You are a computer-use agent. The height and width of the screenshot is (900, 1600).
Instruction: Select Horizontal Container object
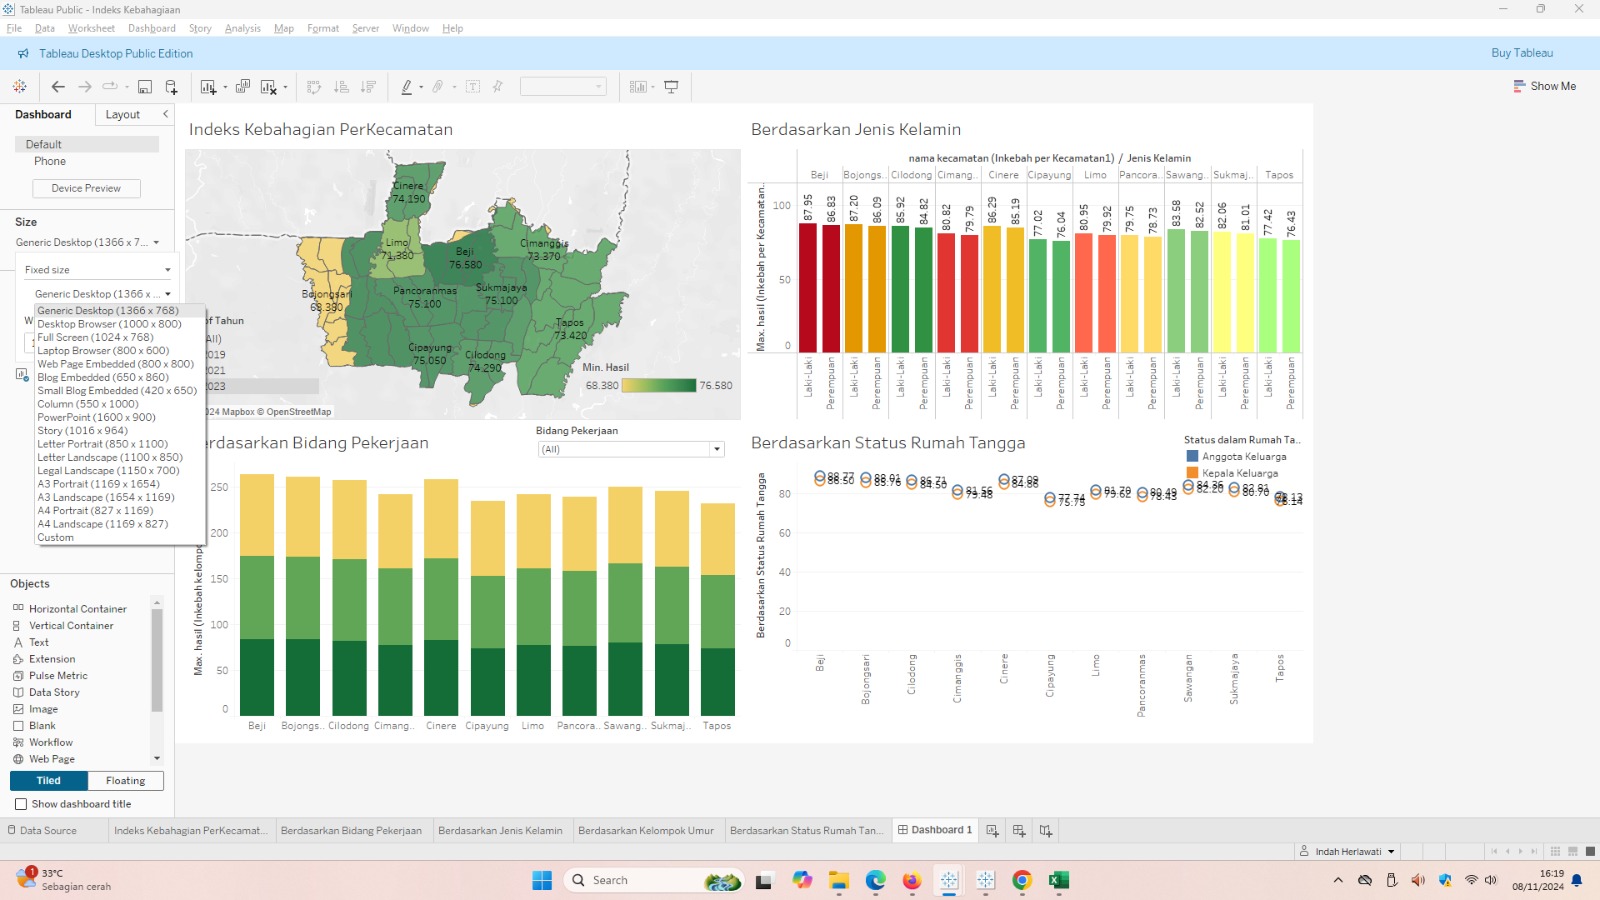[x=78, y=609]
